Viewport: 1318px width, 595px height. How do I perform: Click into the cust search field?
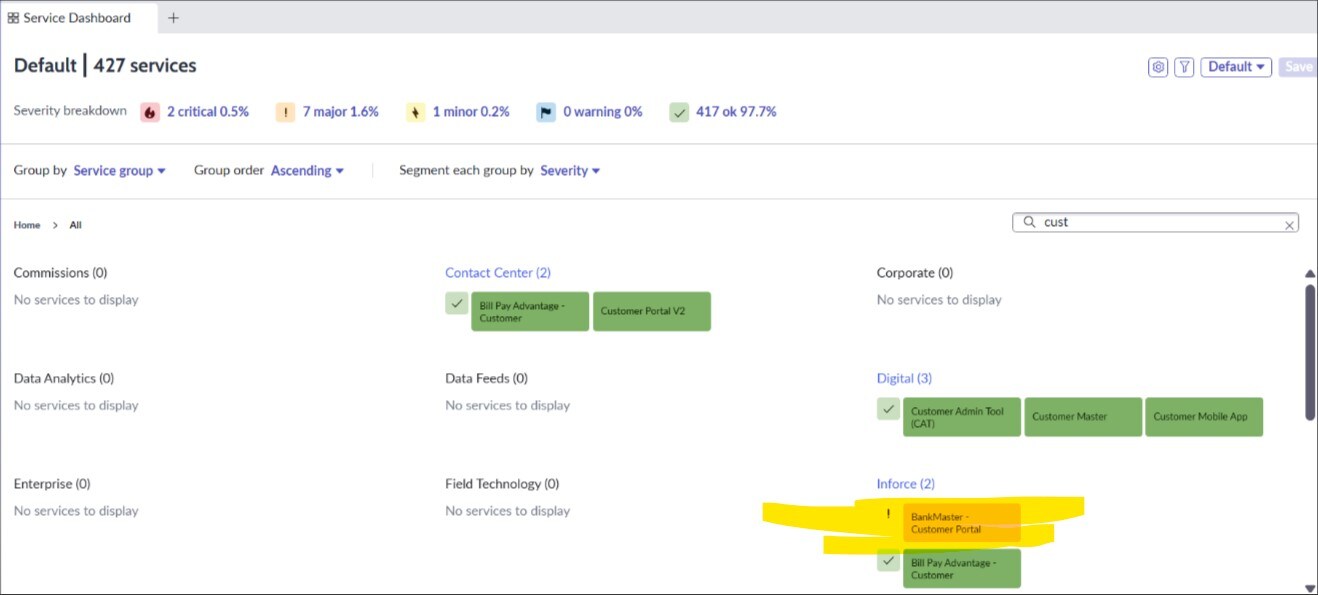pos(1156,223)
